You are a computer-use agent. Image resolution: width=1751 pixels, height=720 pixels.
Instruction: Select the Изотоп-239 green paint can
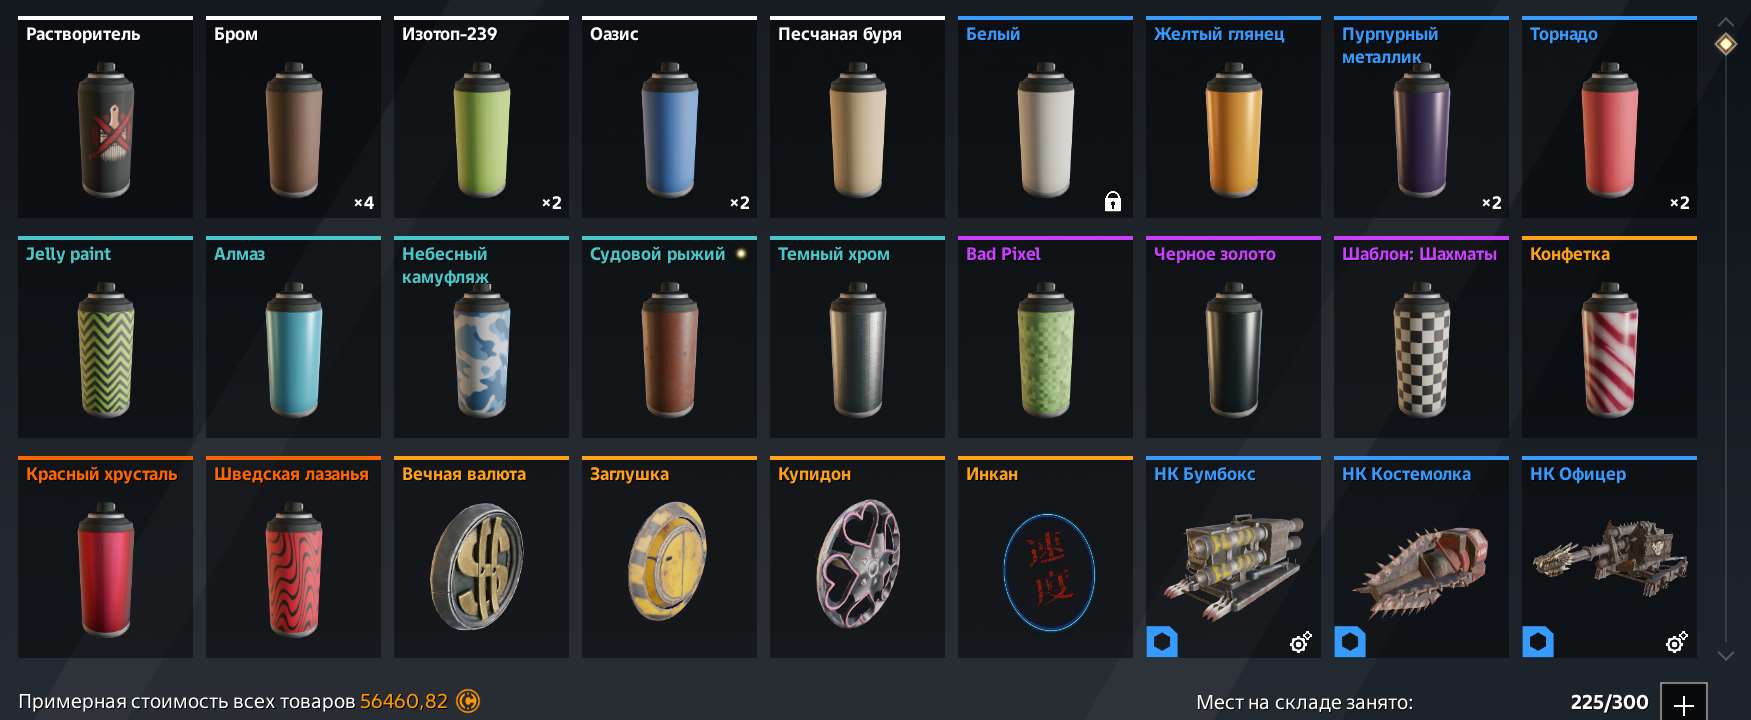481,117
